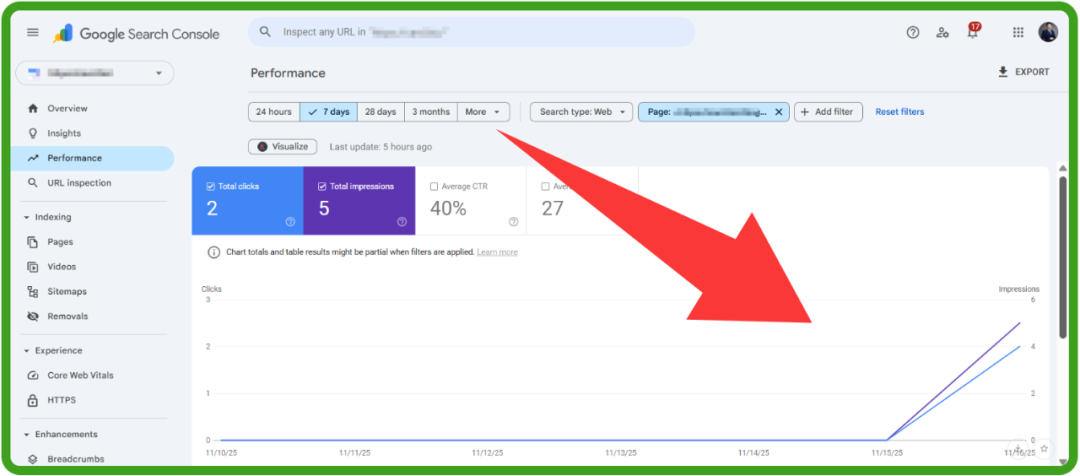Select the 28 days date range
1080x476 pixels.
380,112
